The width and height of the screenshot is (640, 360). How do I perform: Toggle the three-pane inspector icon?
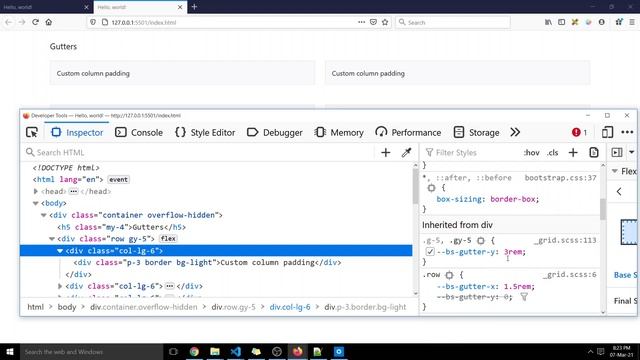617,153
